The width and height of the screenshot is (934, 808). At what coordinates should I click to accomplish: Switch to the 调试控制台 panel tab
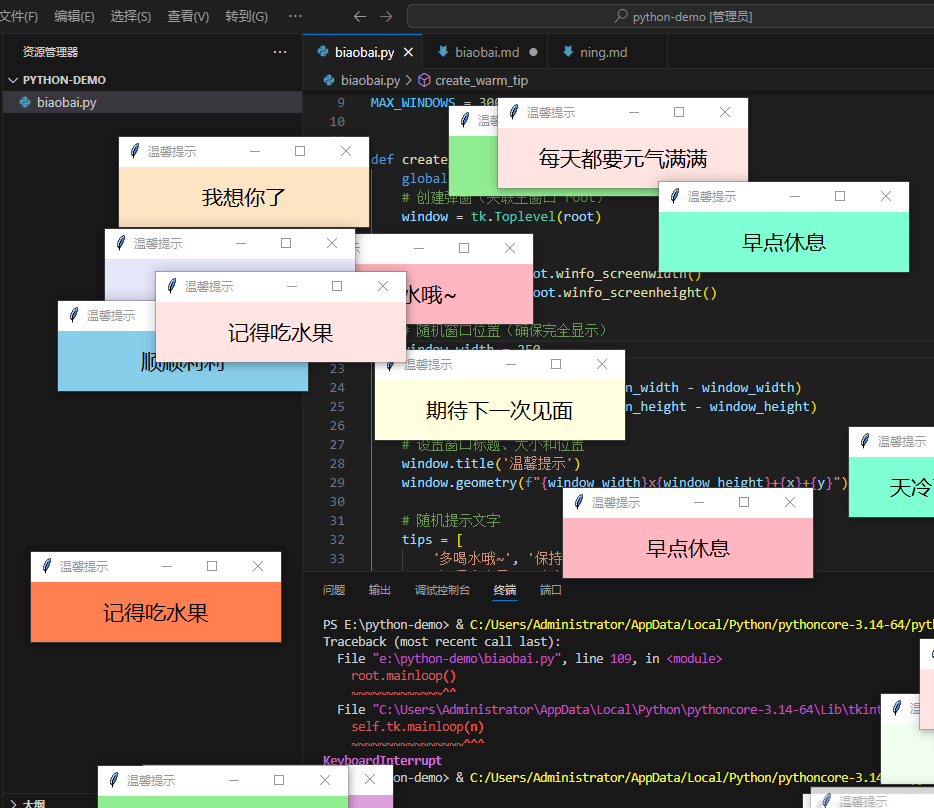[442, 590]
